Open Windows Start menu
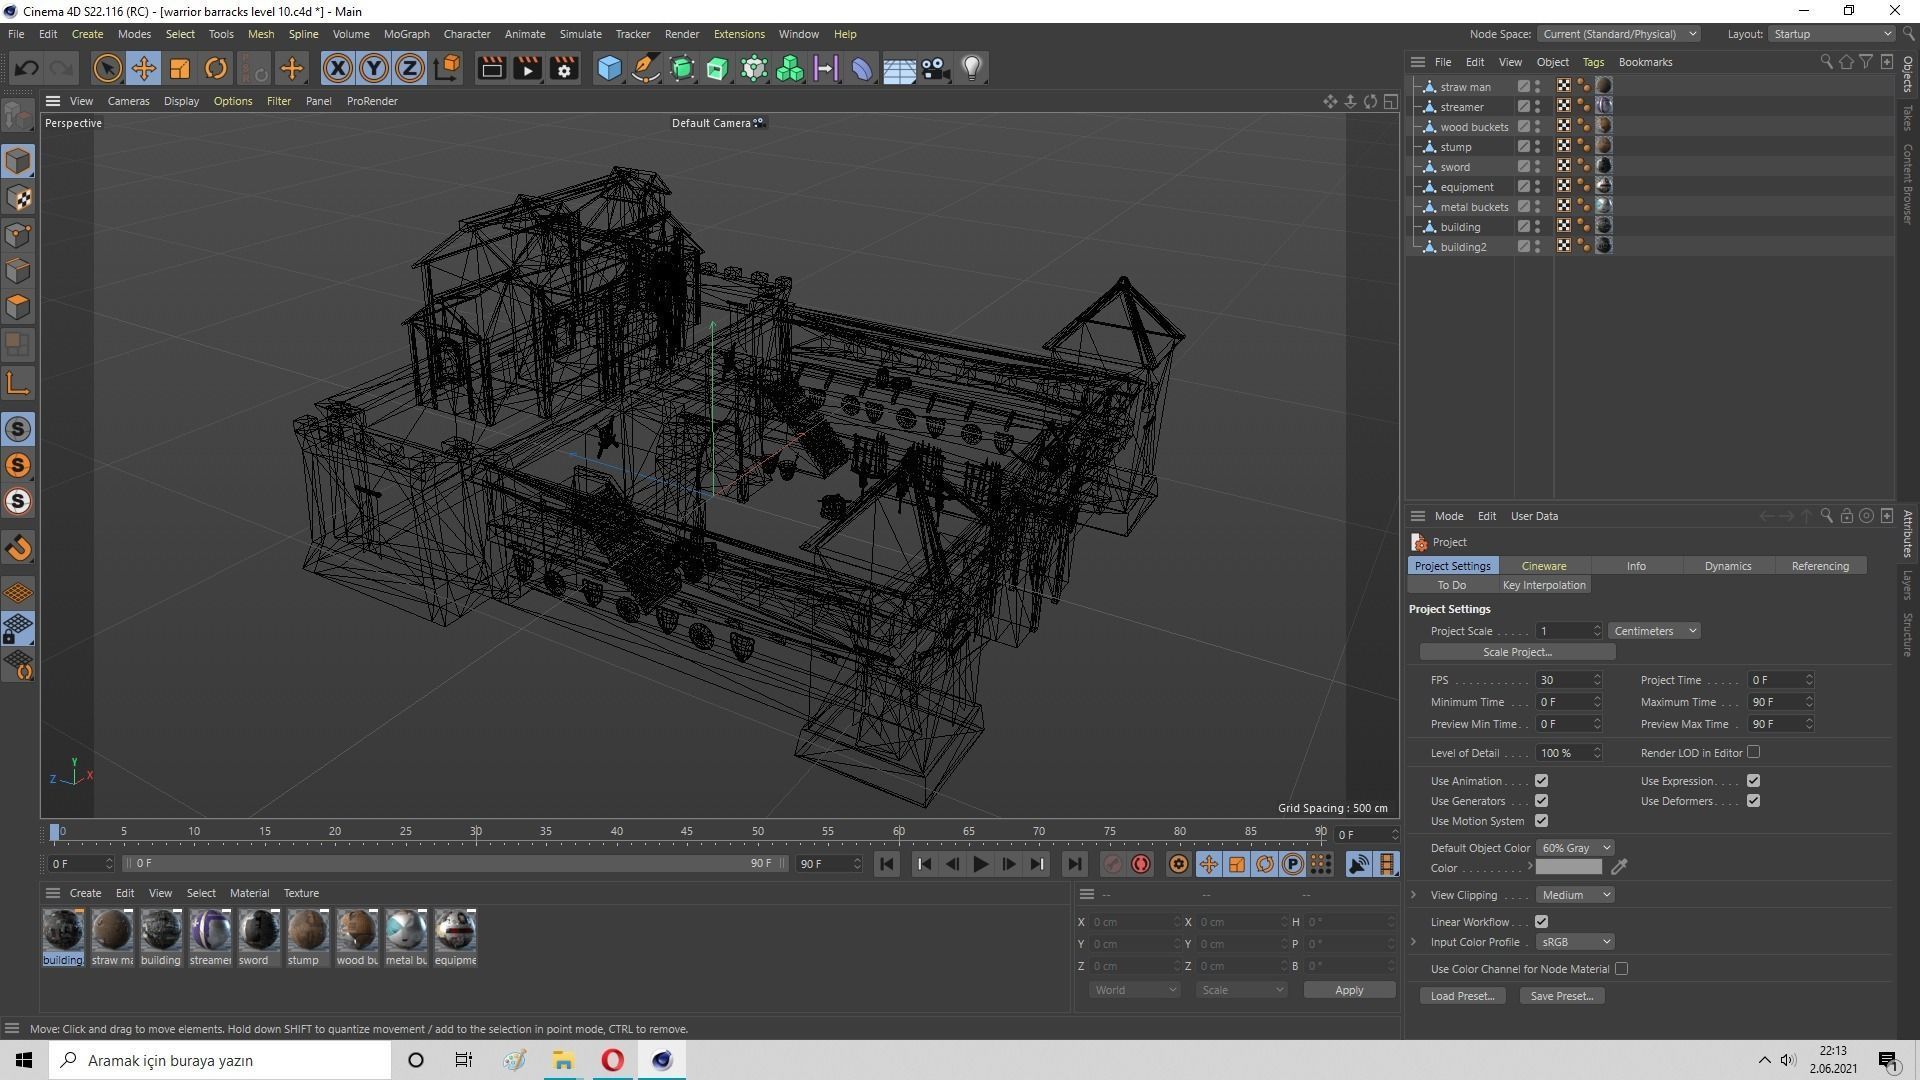Image resolution: width=1920 pixels, height=1080 pixels. [24, 1060]
